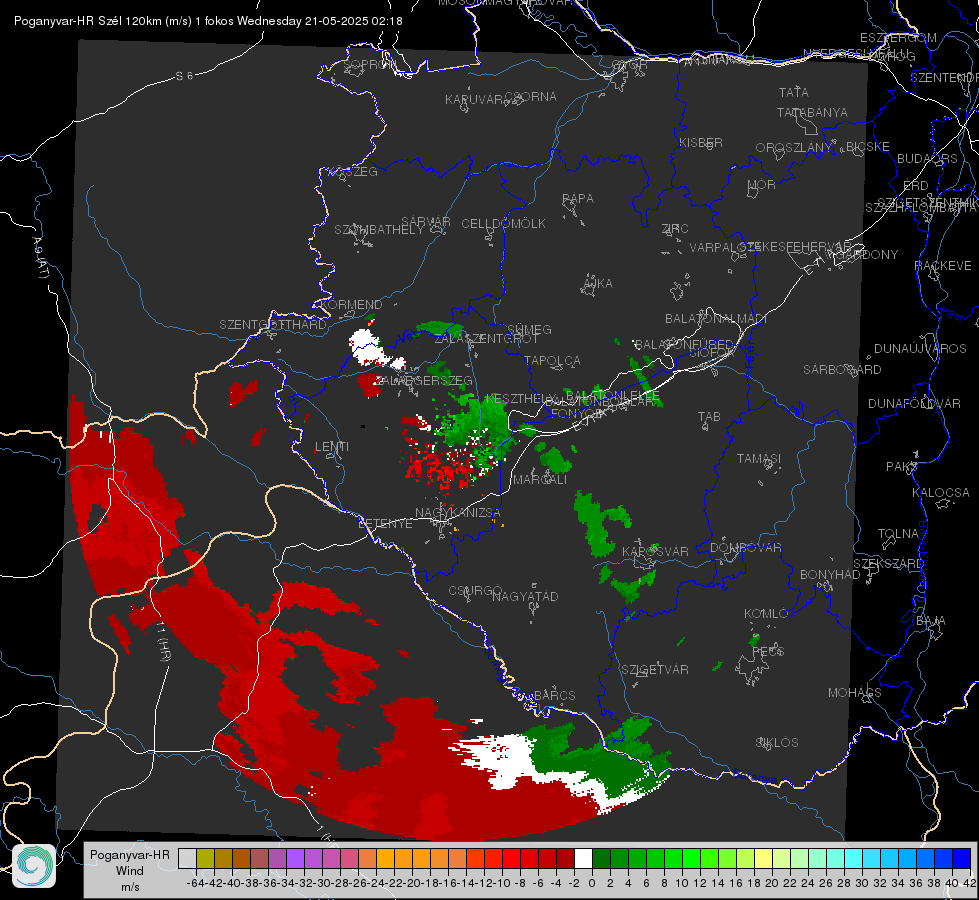979x900 pixels.
Task: Click the MARCALI town label
Action: [x=539, y=480]
